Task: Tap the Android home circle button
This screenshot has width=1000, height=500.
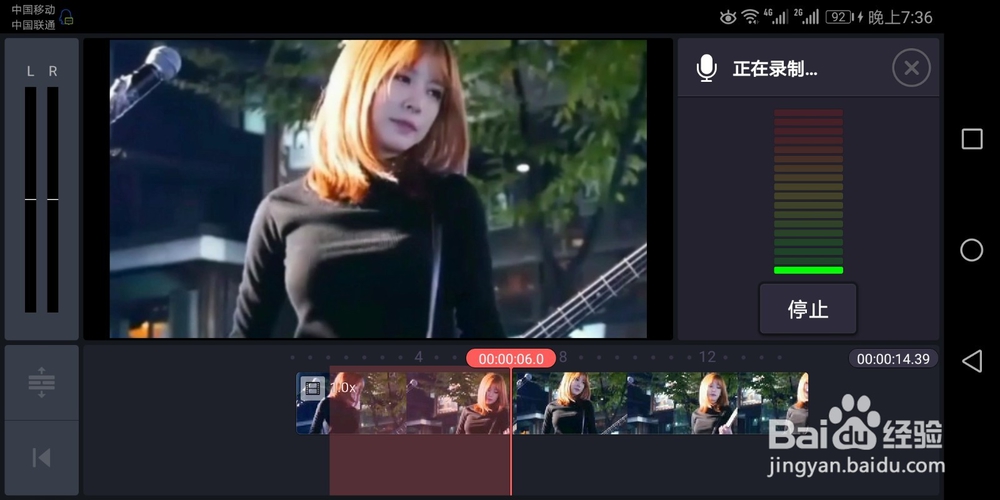Action: click(972, 250)
